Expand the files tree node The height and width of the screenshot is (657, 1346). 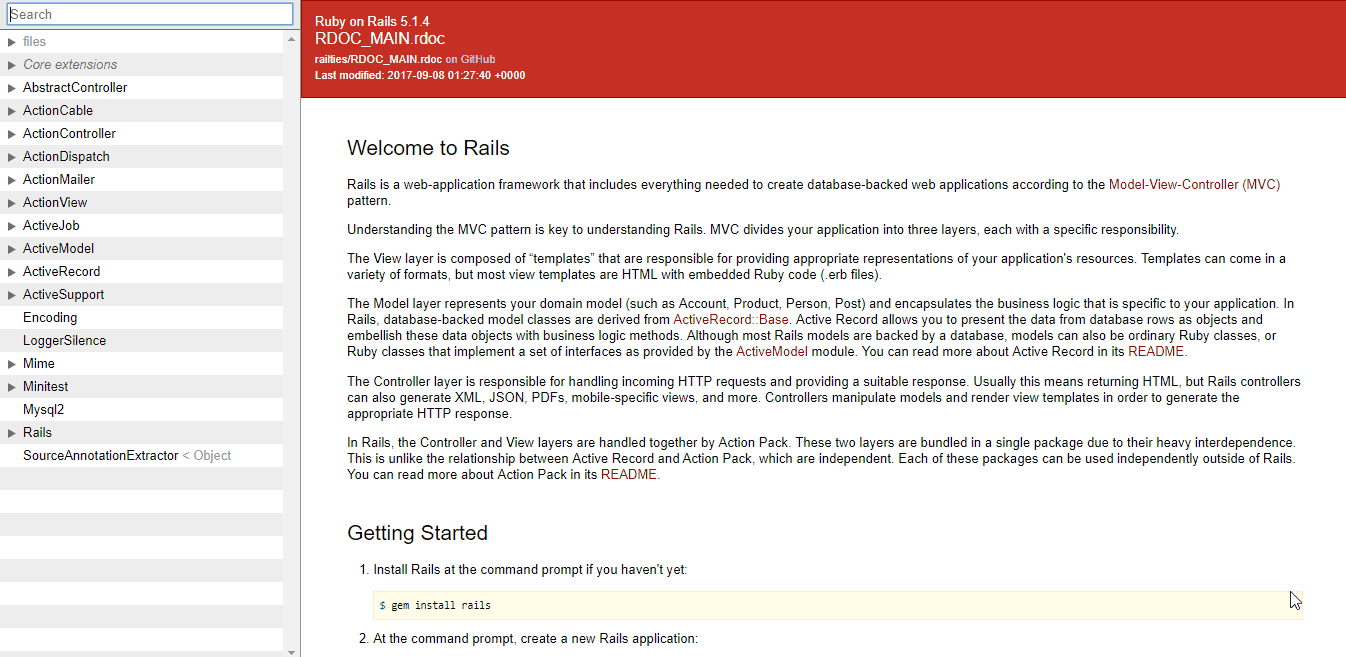(12, 42)
